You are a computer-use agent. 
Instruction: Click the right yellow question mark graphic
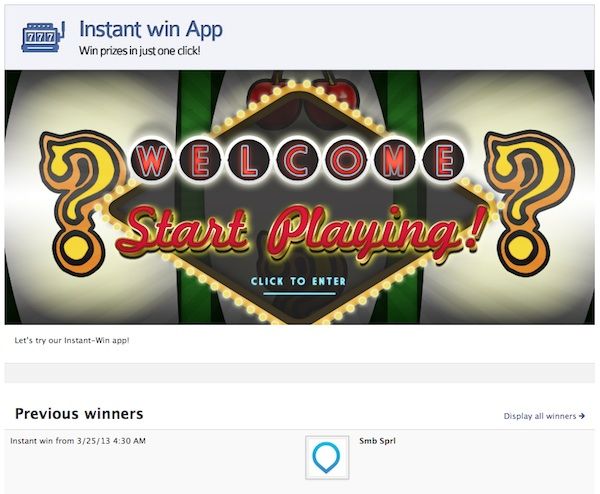click(531, 203)
